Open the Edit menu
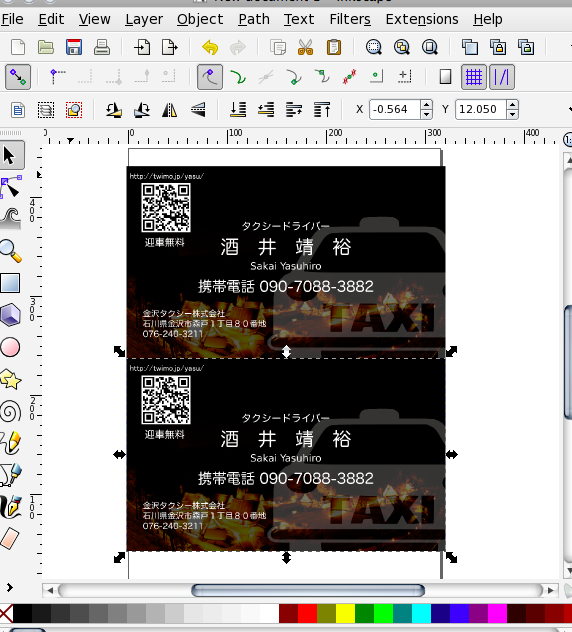 point(51,19)
